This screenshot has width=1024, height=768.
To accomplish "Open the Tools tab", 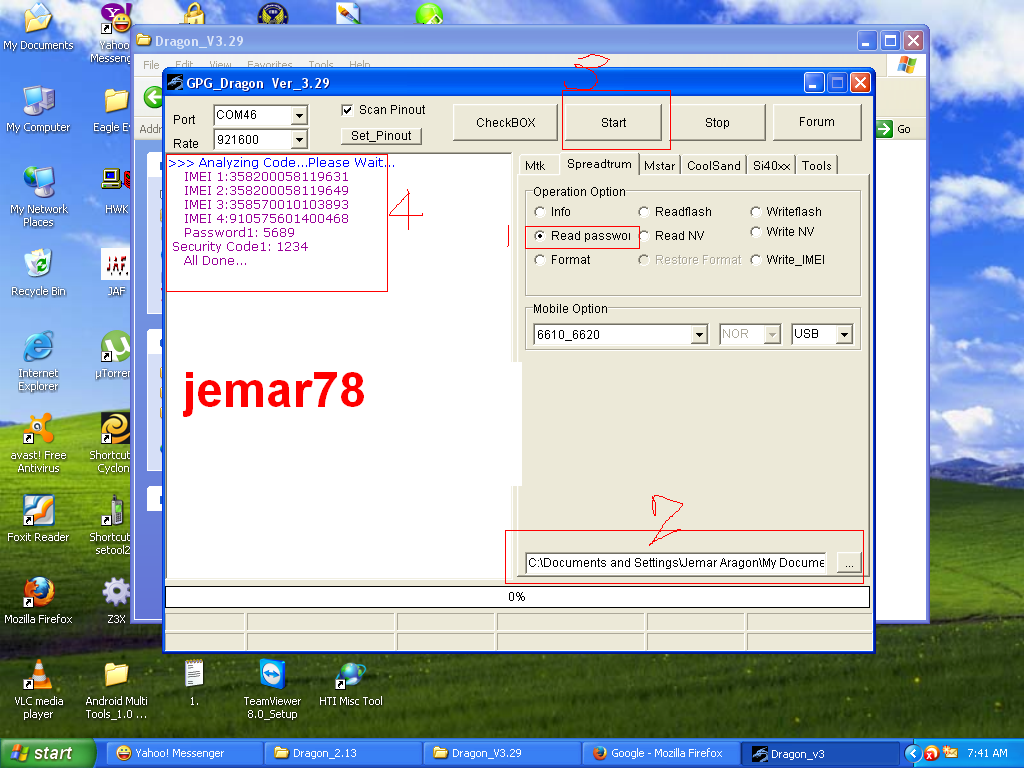I will (816, 164).
